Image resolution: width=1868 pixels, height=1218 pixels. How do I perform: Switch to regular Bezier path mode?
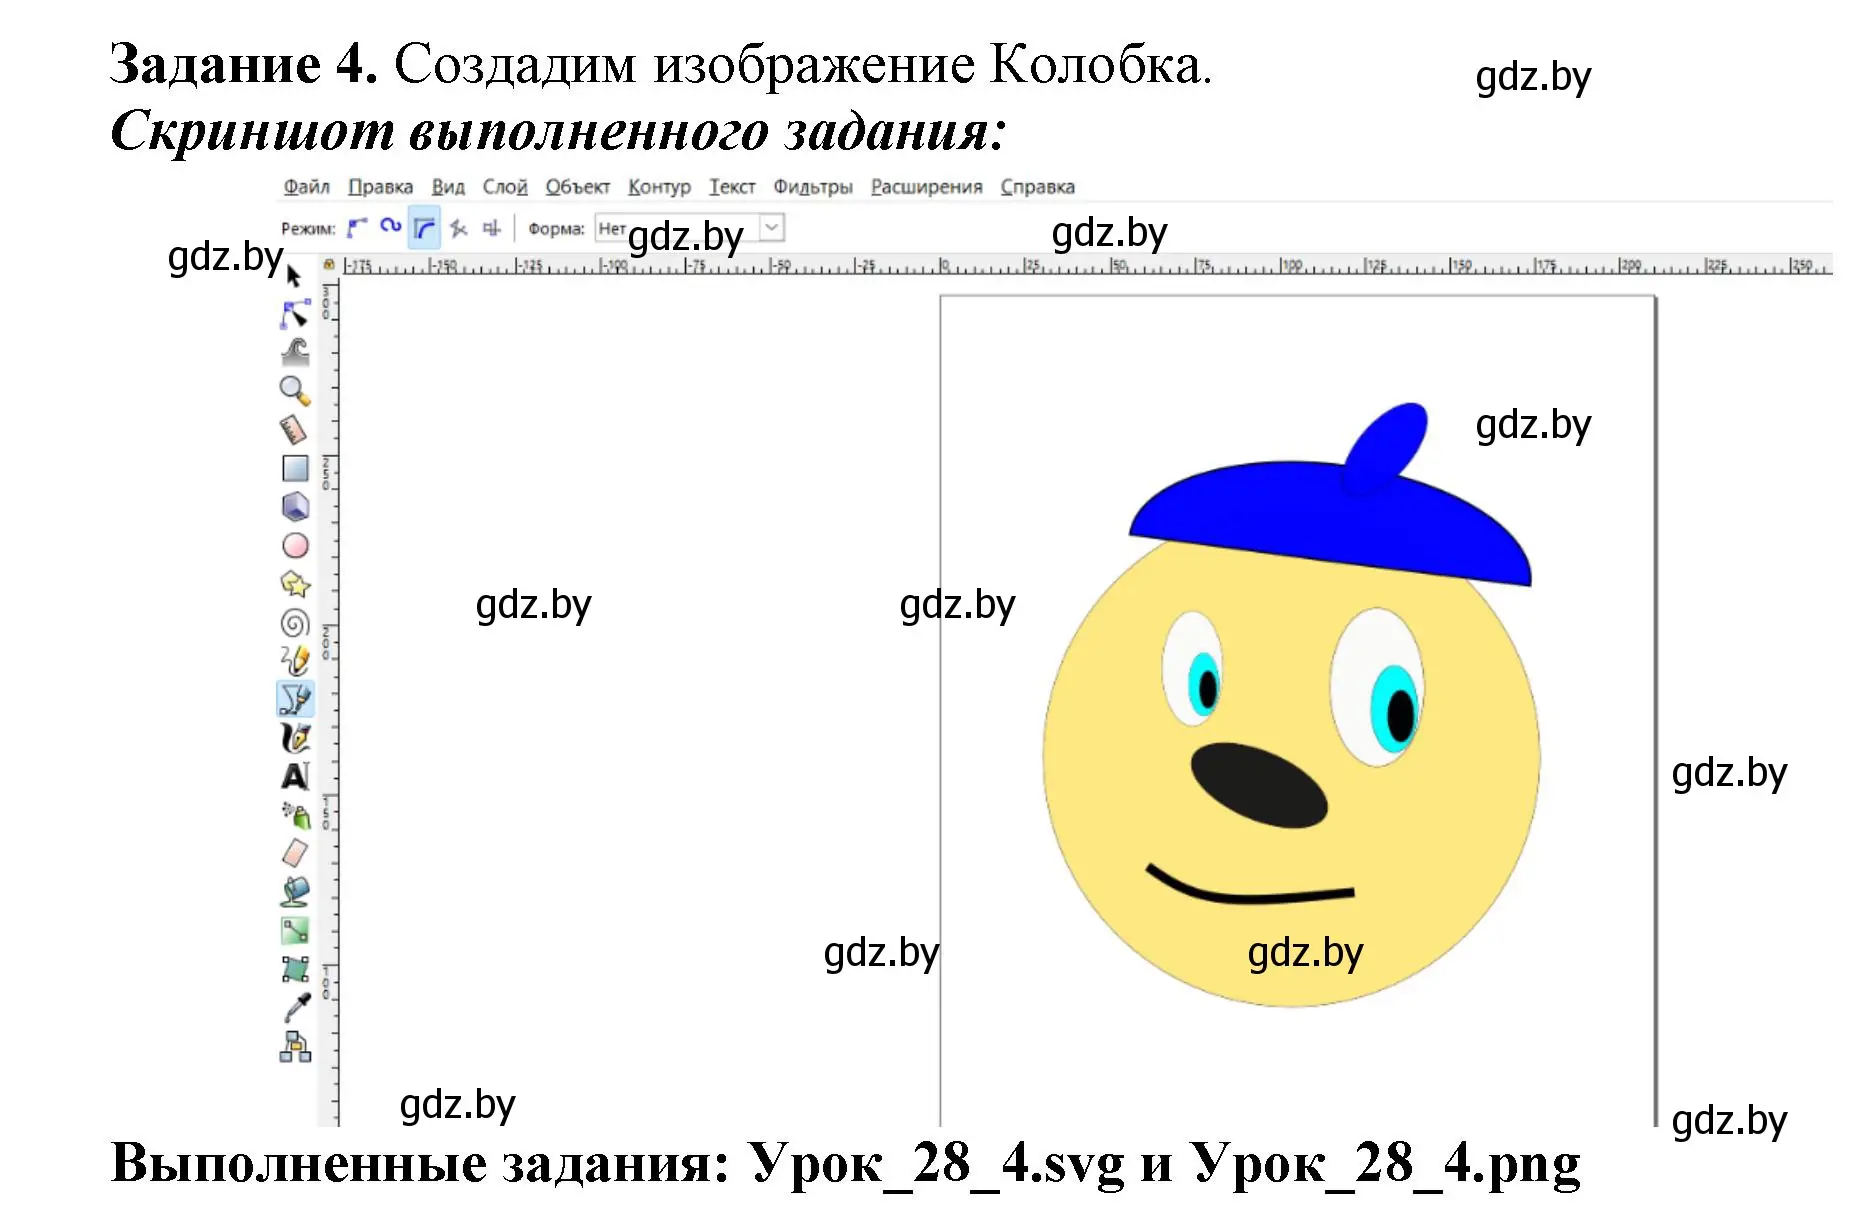pyautogui.click(x=357, y=228)
